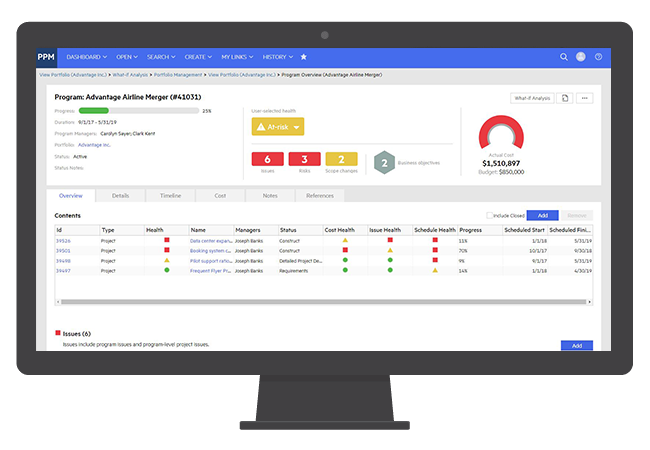Screen dimensions: 650x450
Task: Open the Pilot support project link
Action: coord(211,261)
